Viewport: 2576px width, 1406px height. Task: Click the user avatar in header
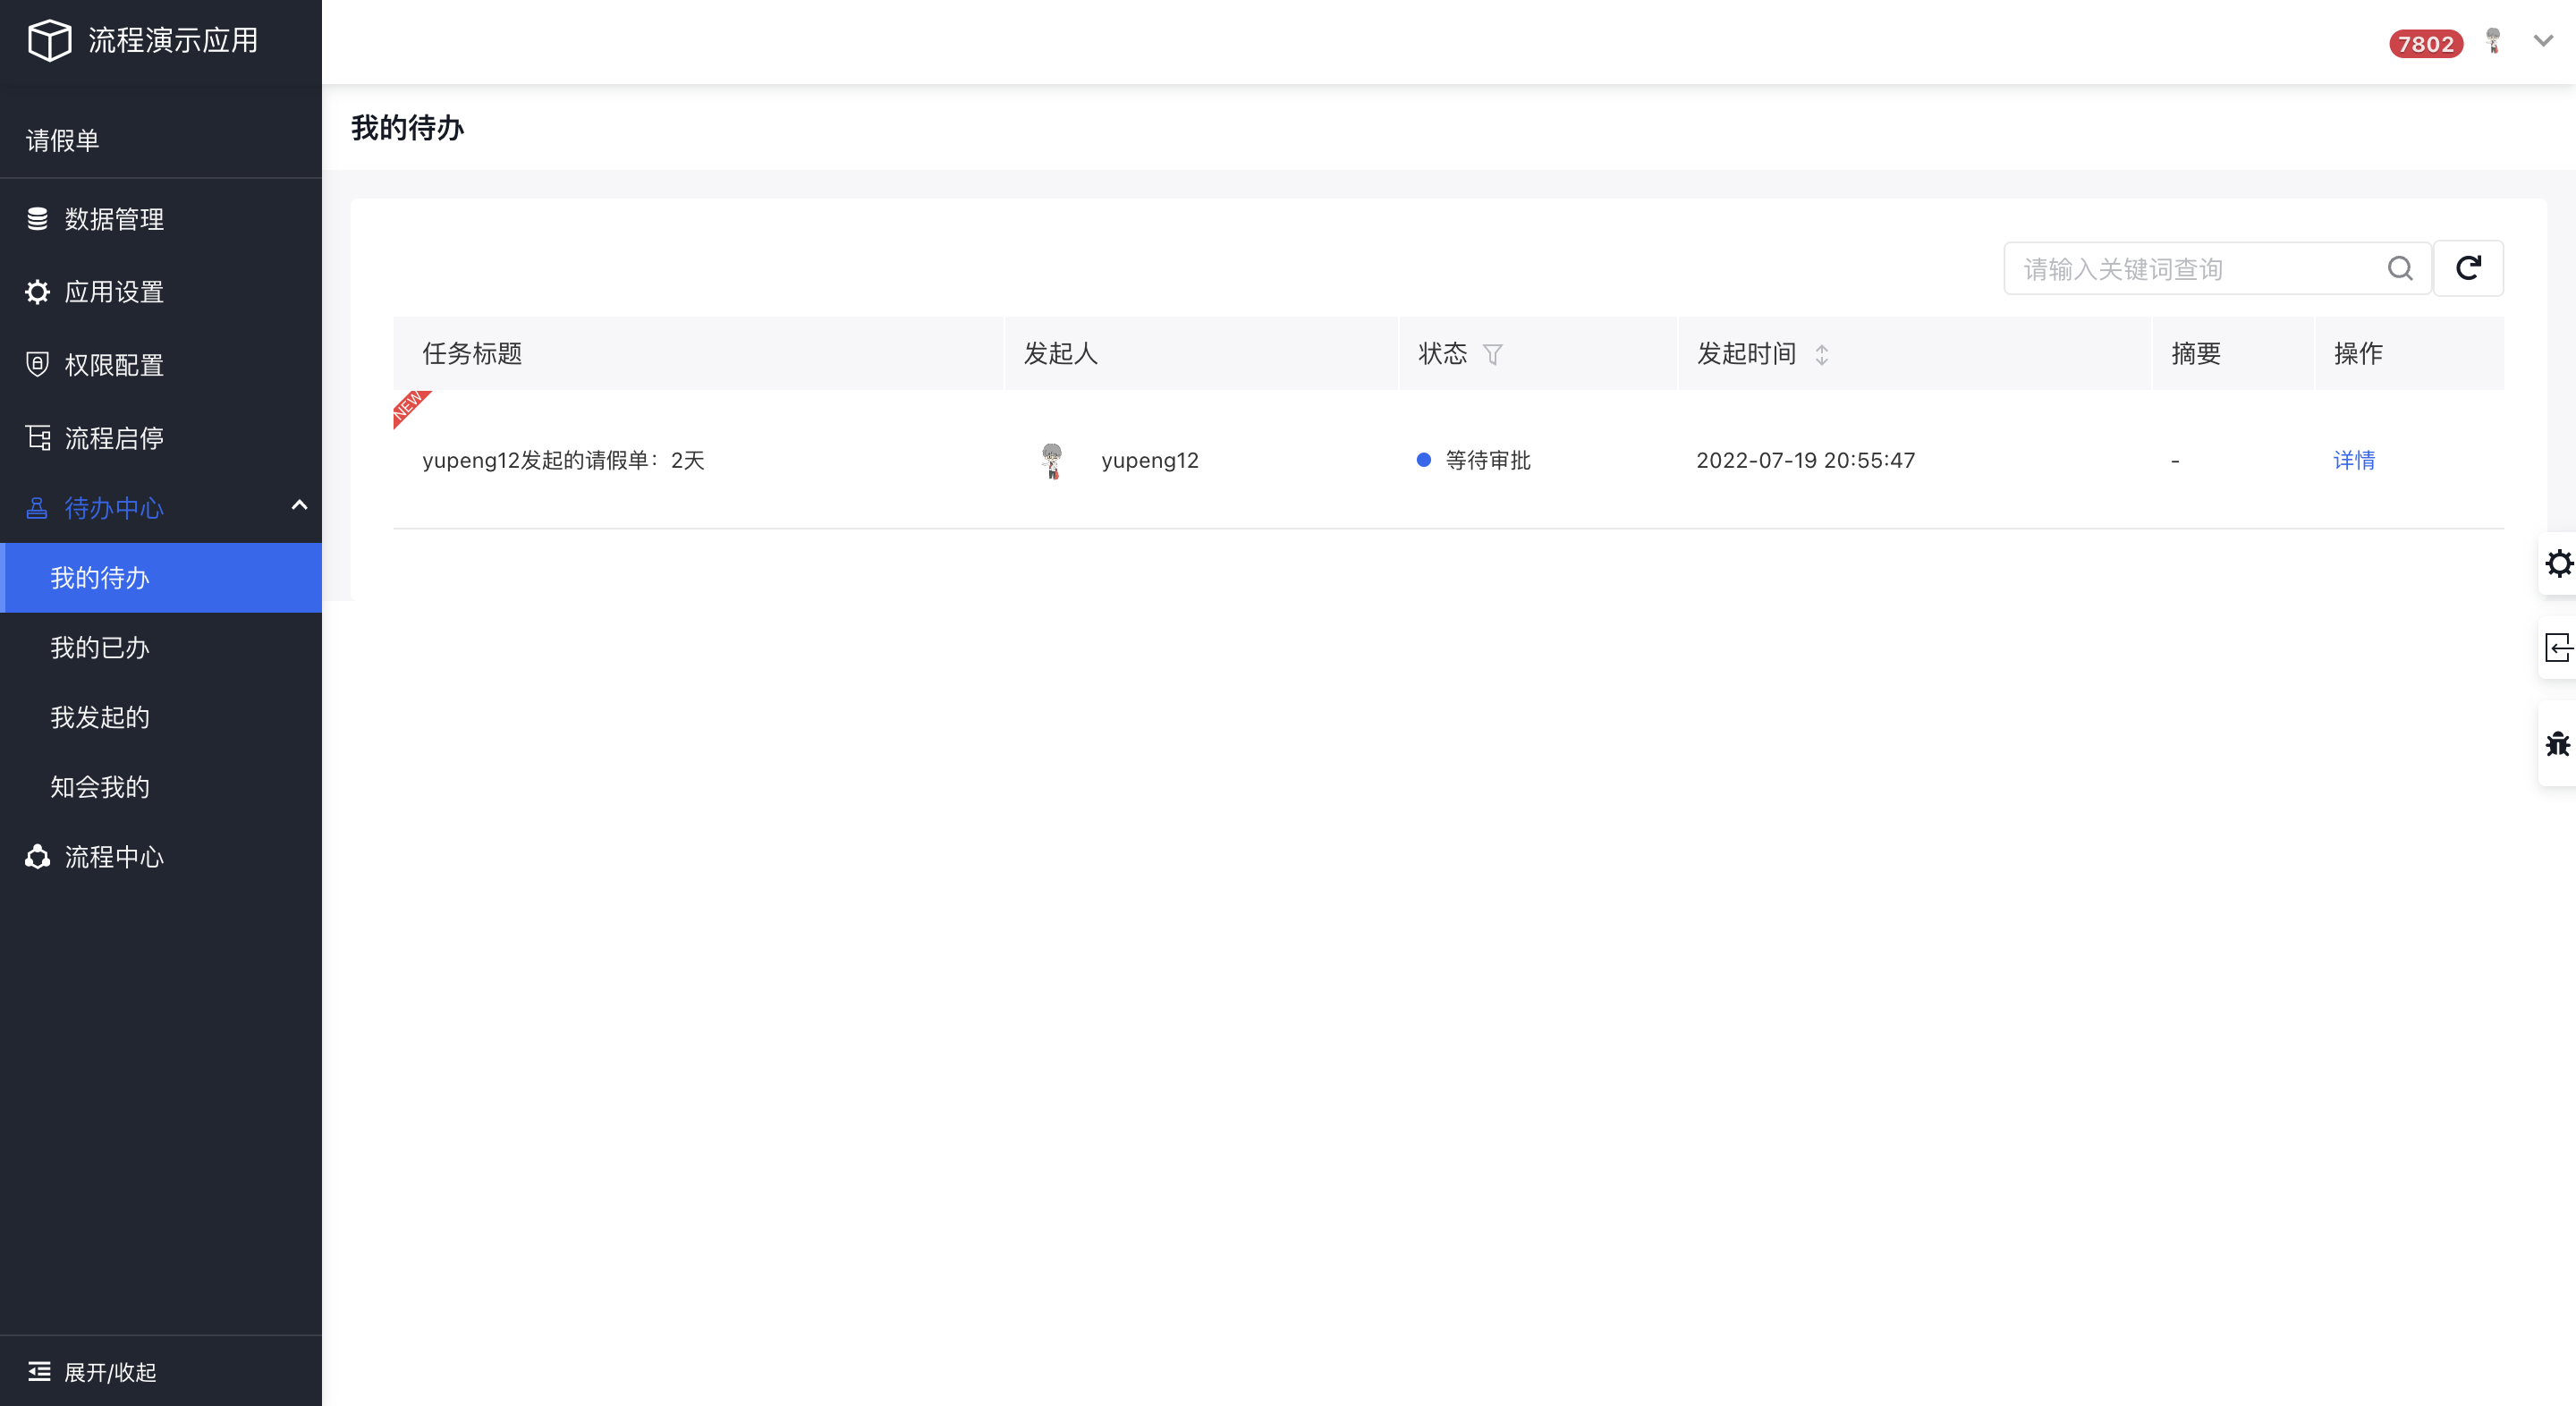point(2493,42)
